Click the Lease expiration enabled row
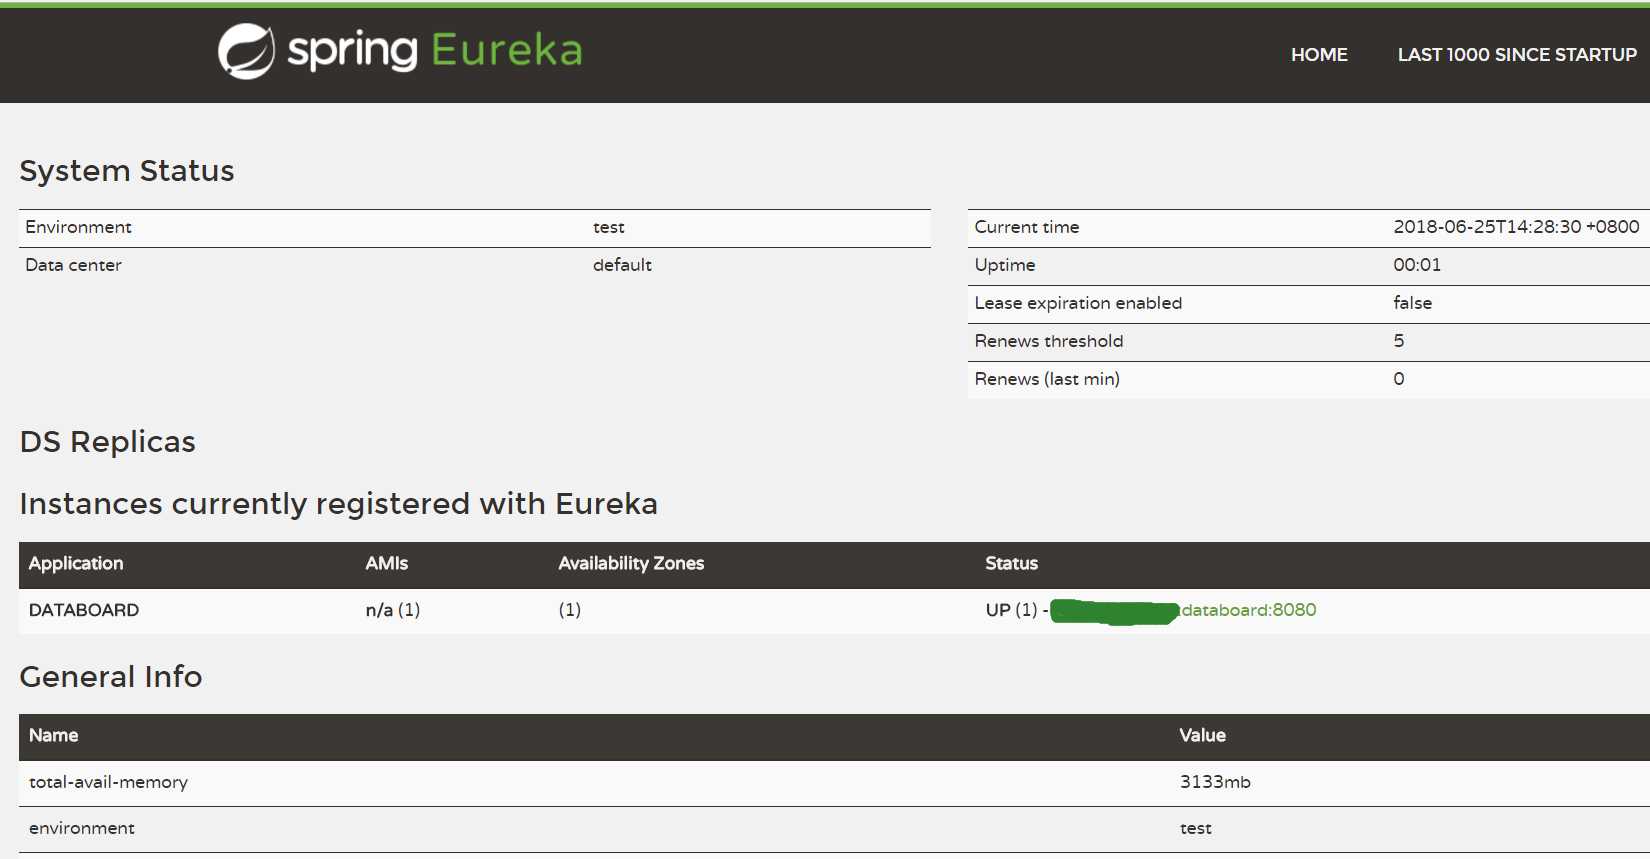Image resolution: width=1650 pixels, height=859 pixels. point(1078,303)
